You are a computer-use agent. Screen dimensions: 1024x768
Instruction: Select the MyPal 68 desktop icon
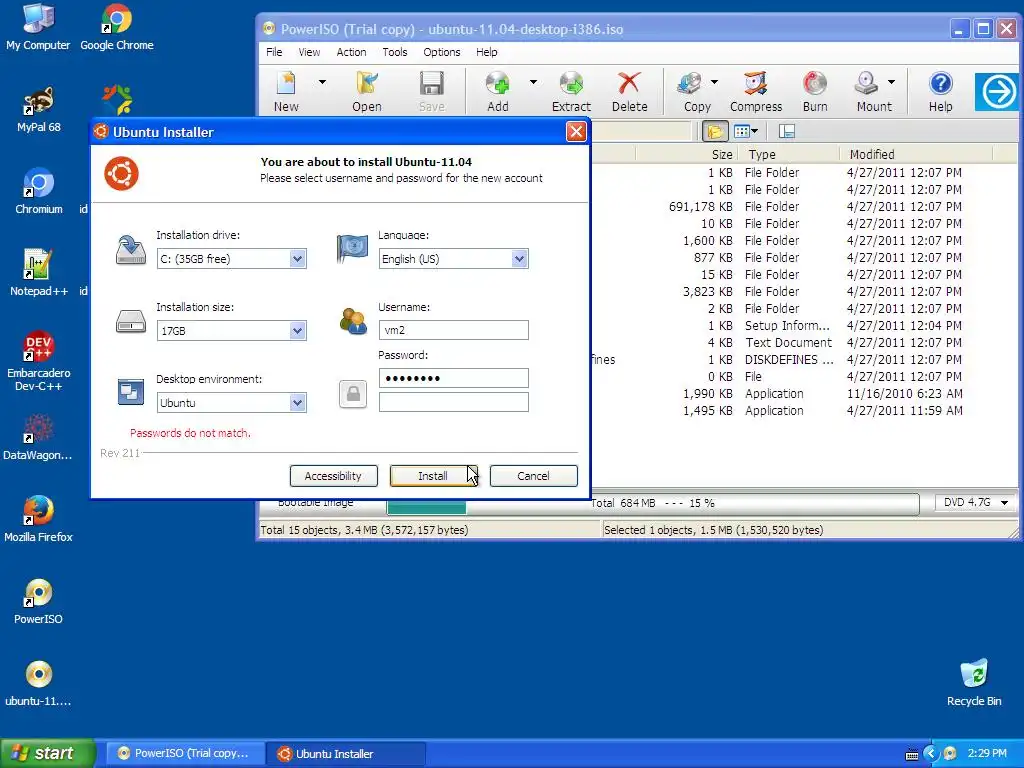point(39,110)
